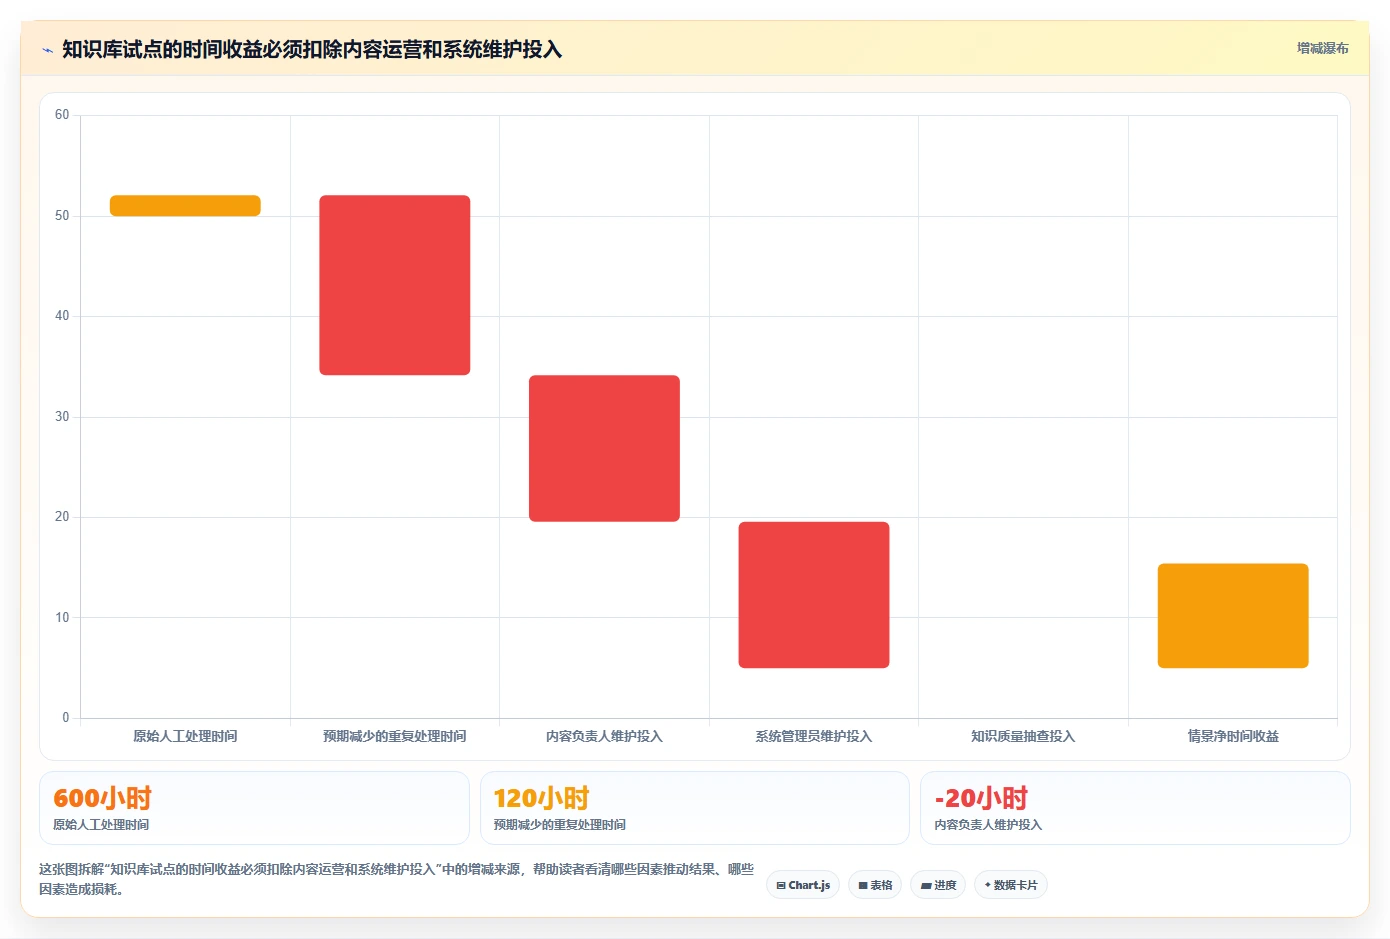Click the small icon inside the Chart.js tag
The height and width of the screenshot is (939, 1390).
point(781,886)
